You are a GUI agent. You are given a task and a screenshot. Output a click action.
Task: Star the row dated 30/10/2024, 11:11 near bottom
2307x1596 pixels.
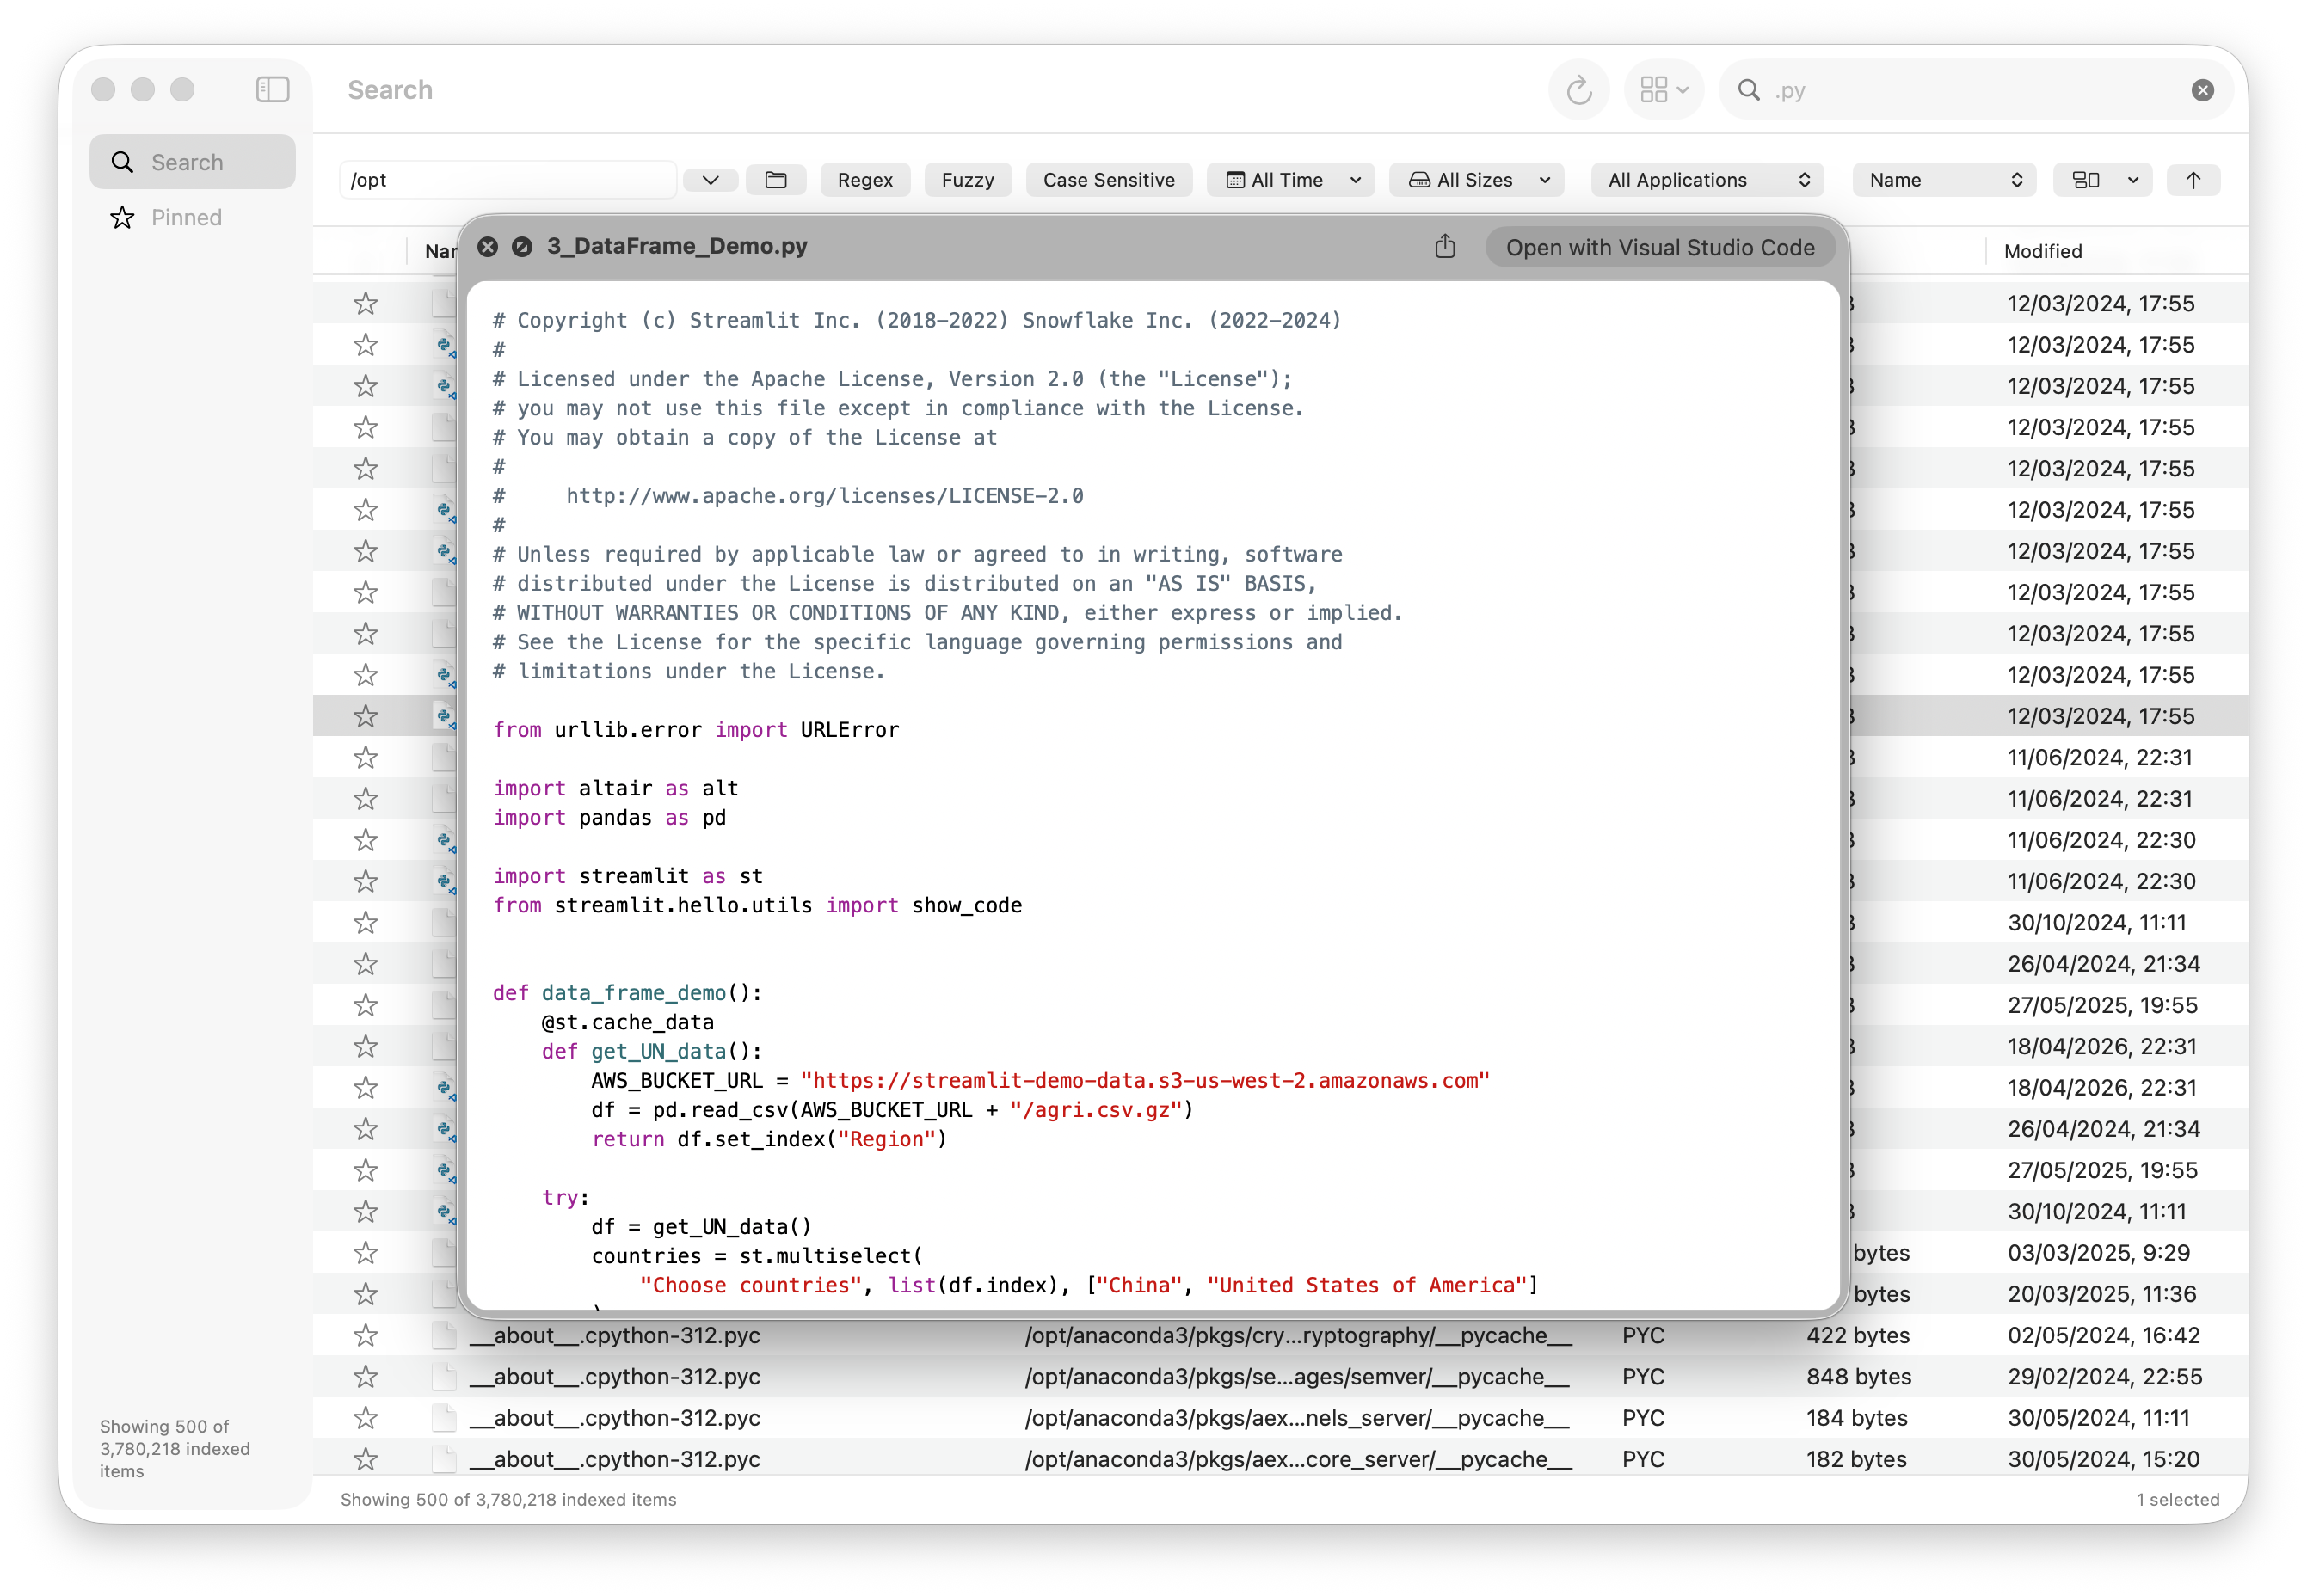pos(365,1211)
